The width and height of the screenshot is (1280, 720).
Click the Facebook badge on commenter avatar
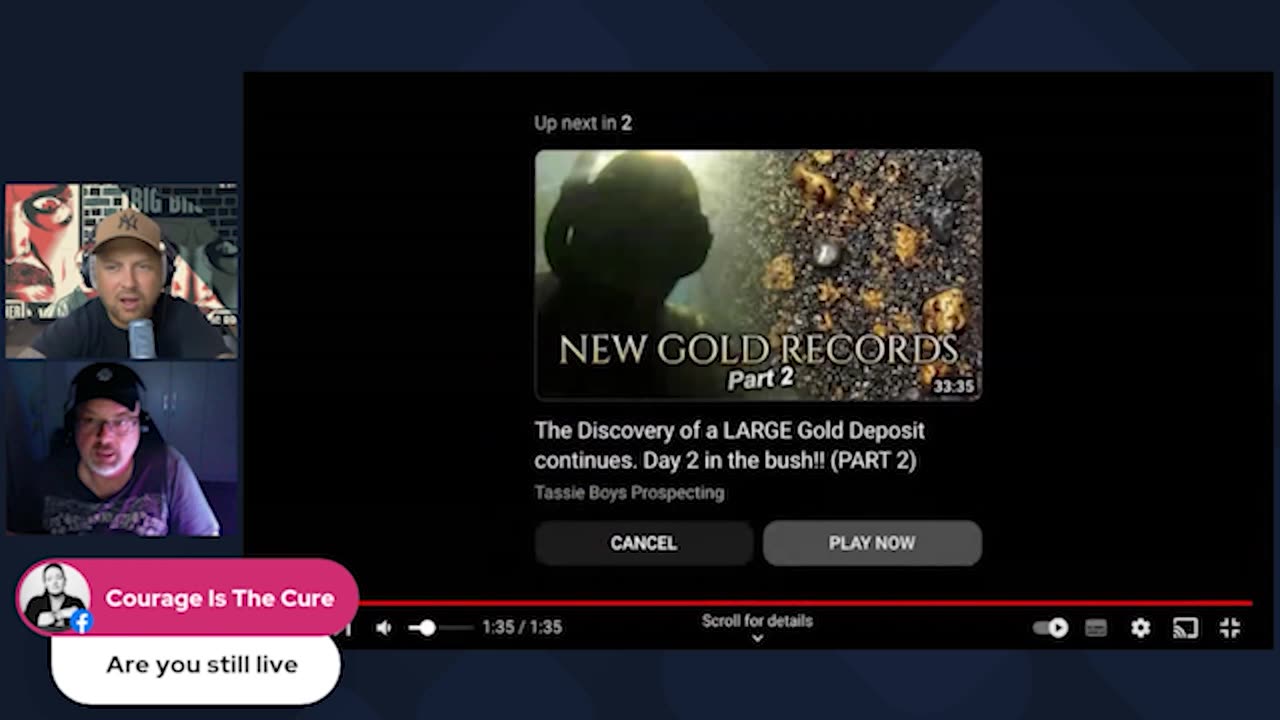tap(82, 621)
